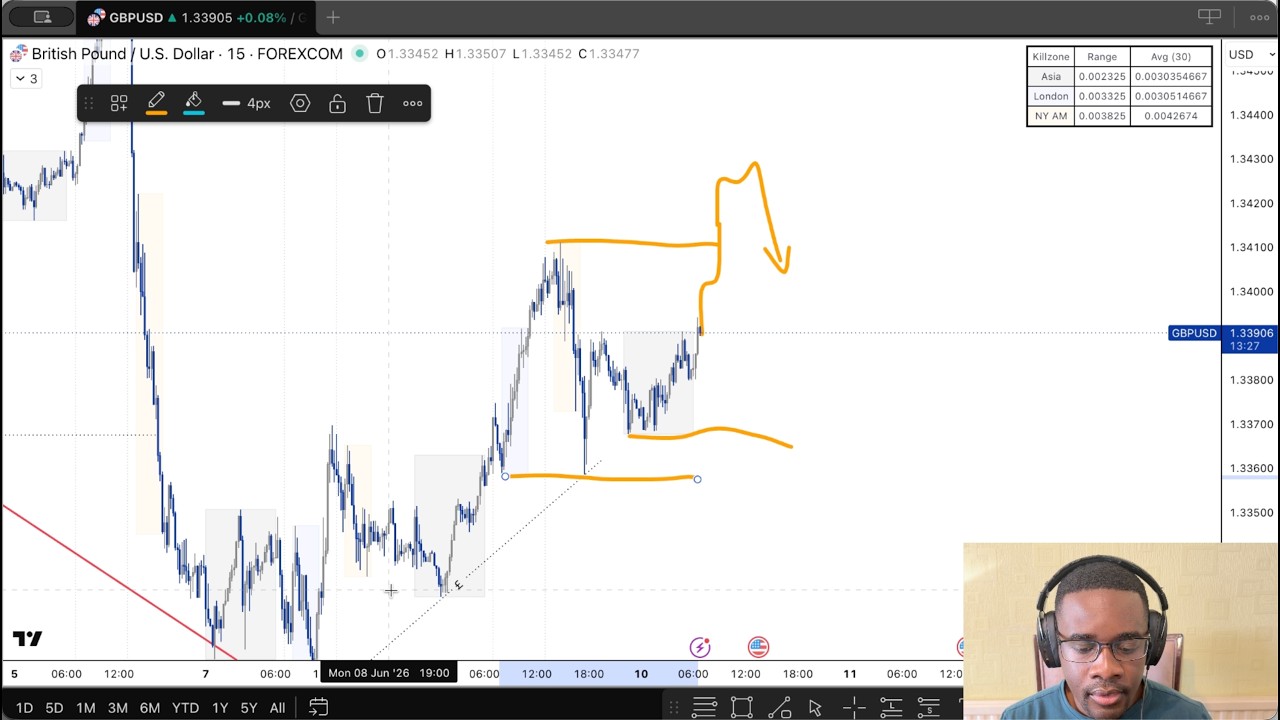The height and width of the screenshot is (720, 1280).
Task: Set the range to 3M
Action: coord(118,708)
